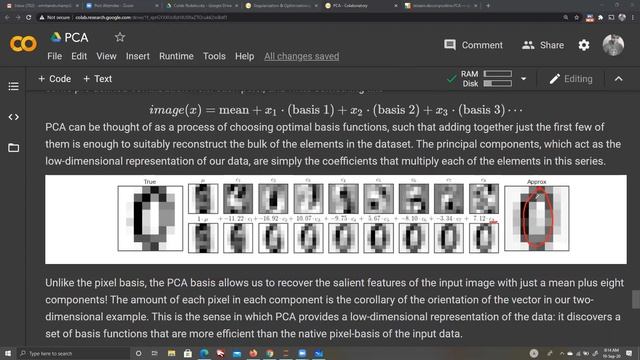This screenshot has height=360, width=640.
Task: Launch Microsoft Edge from the taskbar
Action: pos(204,353)
